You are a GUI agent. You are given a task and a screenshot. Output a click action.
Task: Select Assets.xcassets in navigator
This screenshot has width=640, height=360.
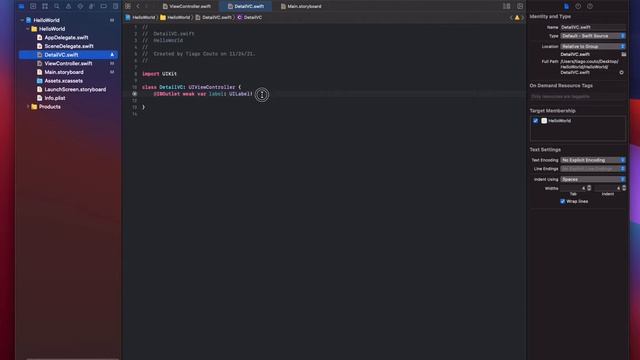64,81
